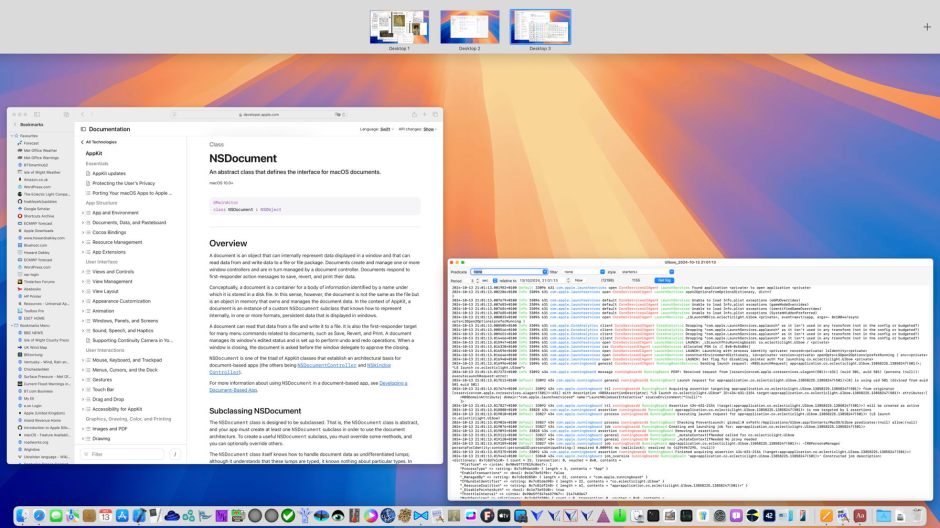The width and height of the screenshot is (940, 528).
Task: Open Shortcuts Archive bookmark
Action: (38, 216)
